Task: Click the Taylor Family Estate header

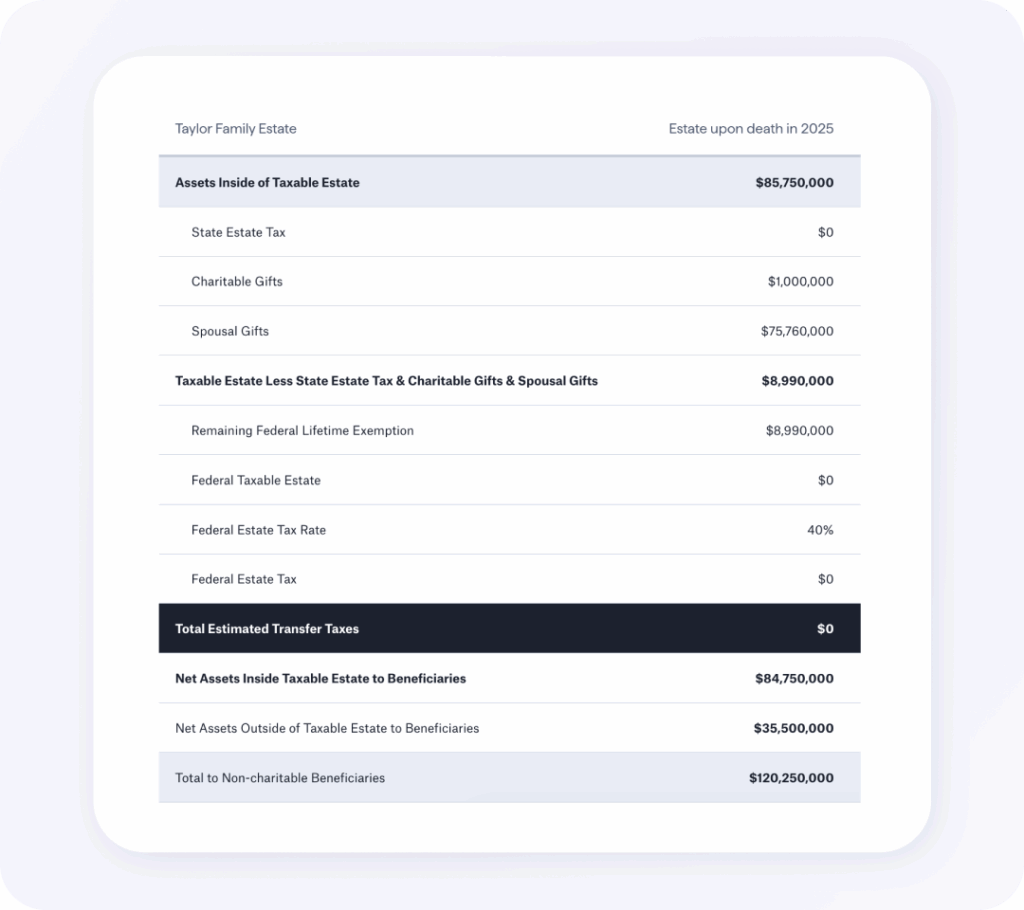Action: point(236,129)
